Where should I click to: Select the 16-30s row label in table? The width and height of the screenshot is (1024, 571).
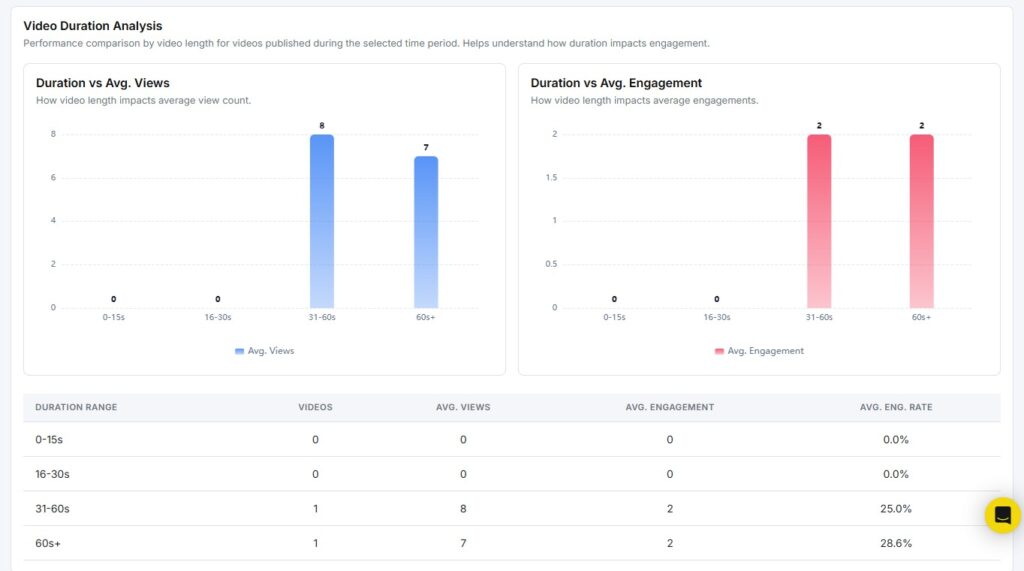click(x=52, y=474)
